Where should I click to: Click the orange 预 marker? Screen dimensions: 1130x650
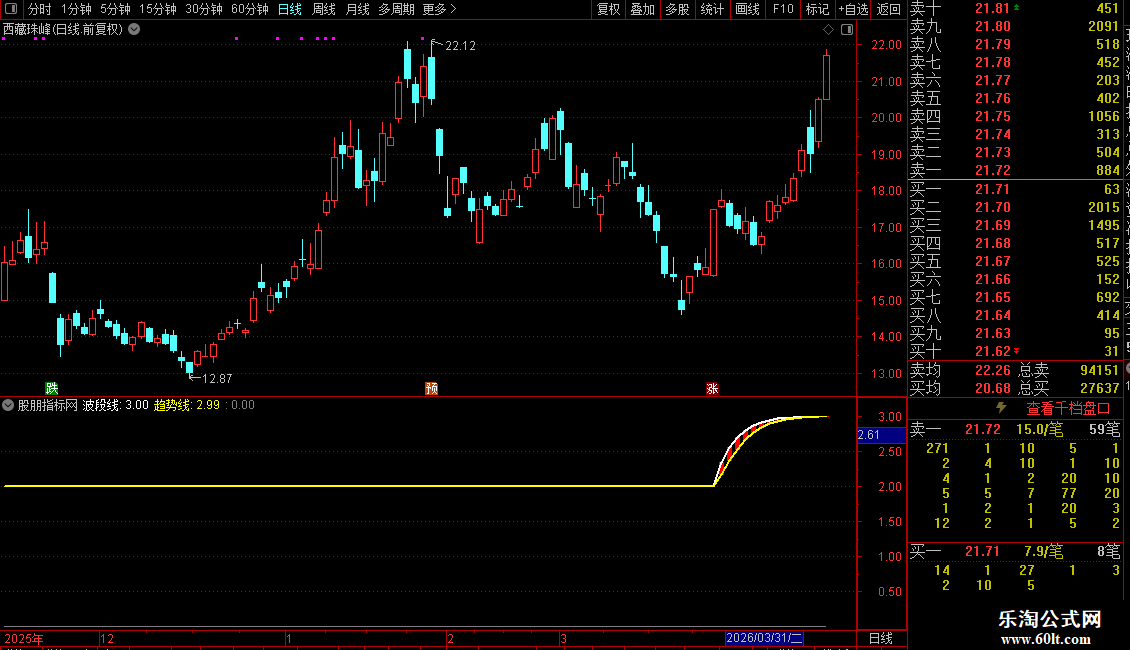[x=432, y=388]
